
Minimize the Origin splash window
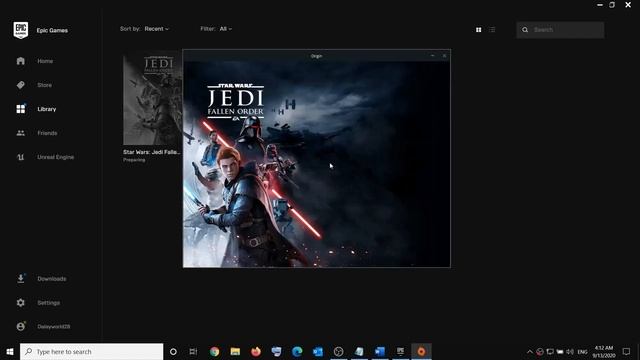point(432,56)
